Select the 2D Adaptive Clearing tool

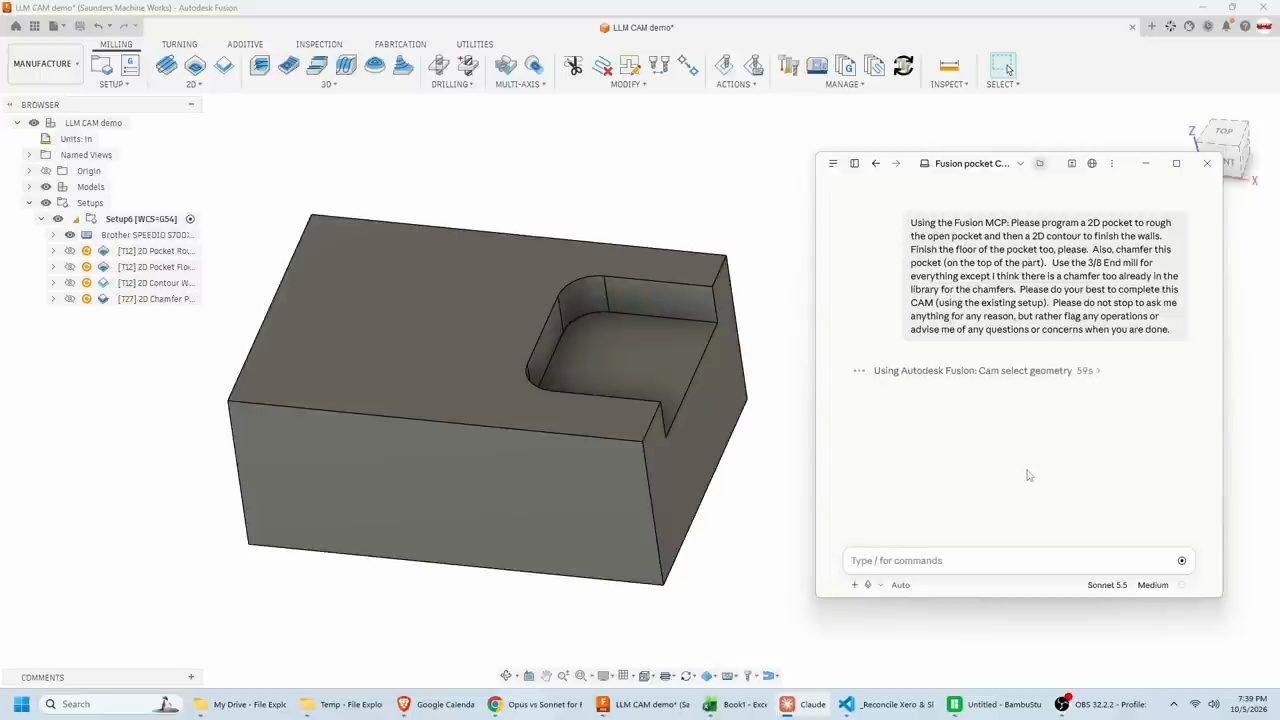tap(166, 66)
